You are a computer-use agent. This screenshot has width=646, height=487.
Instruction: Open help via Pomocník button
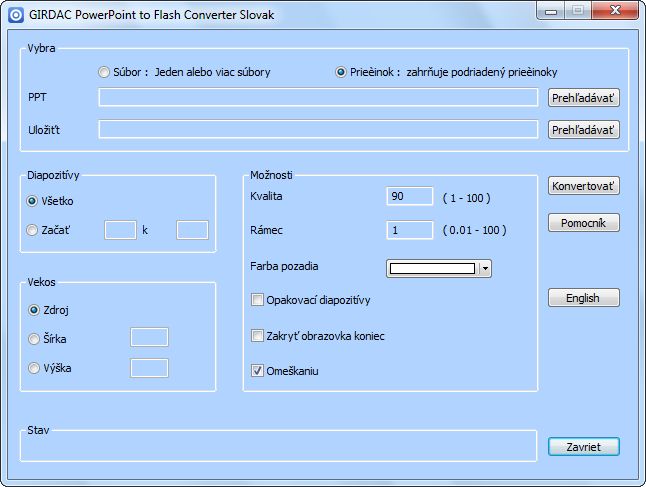coord(583,223)
